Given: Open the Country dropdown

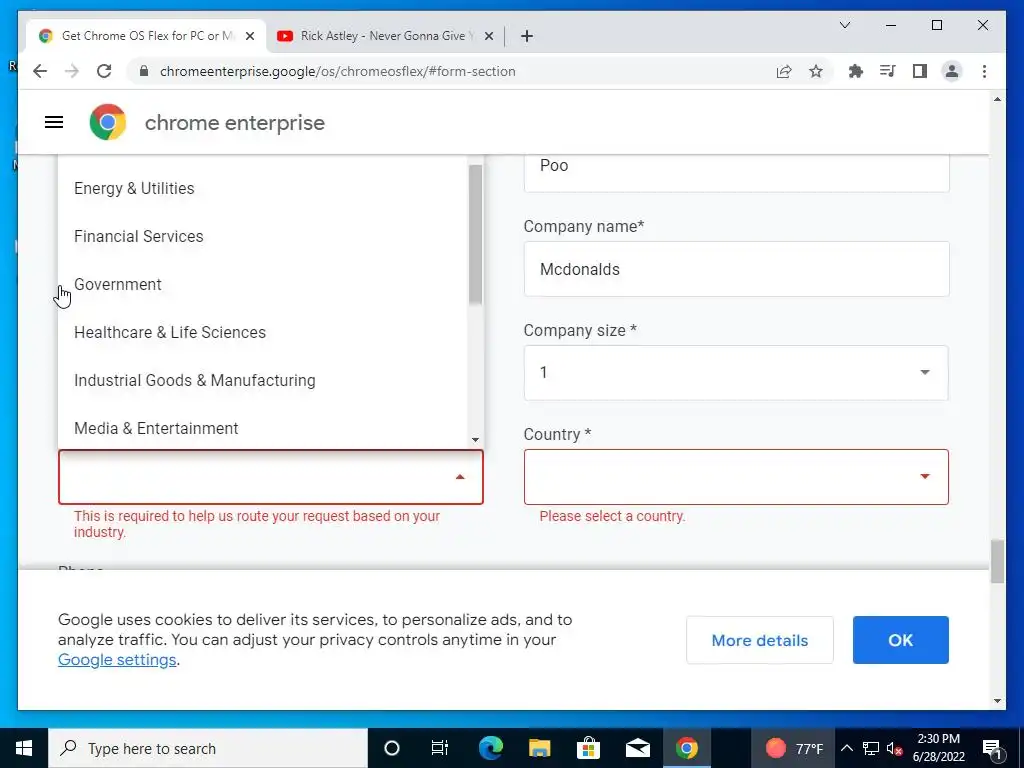Looking at the screenshot, I should pyautogui.click(x=736, y=477).
